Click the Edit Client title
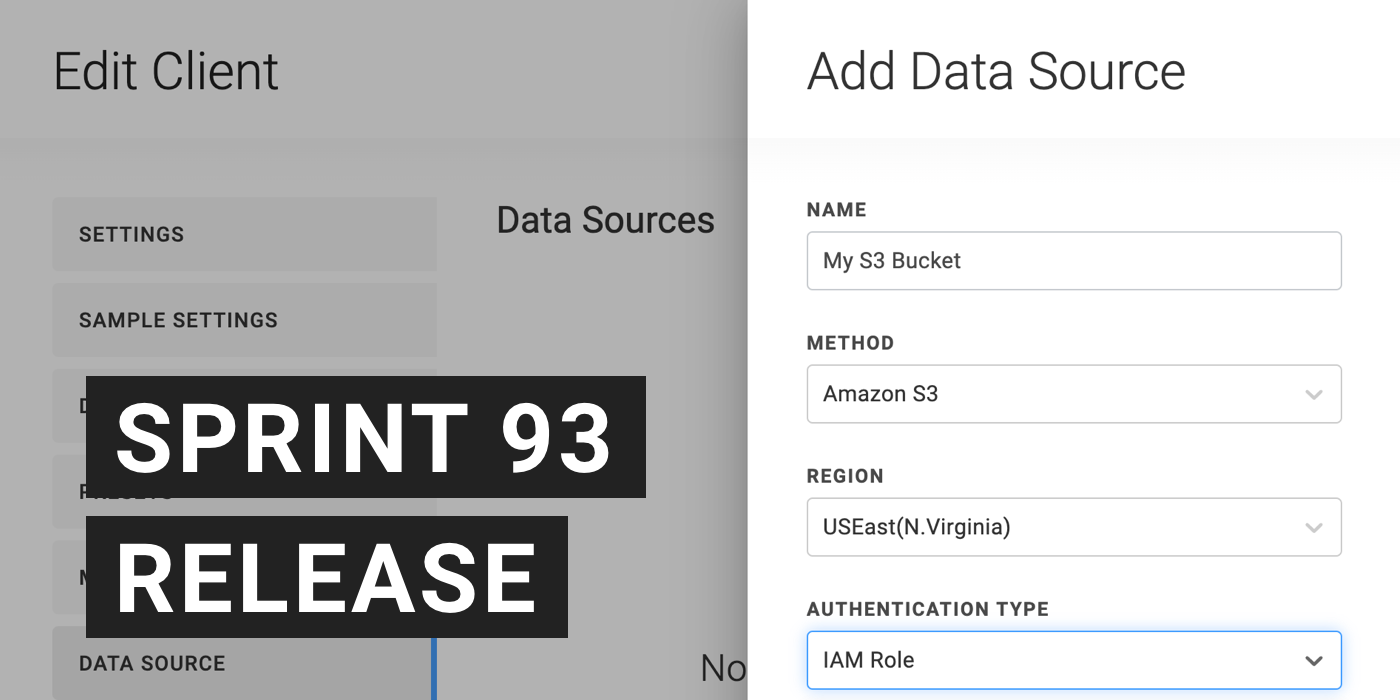This screenshot has width=1400, height=700. (x=167, y=70)
